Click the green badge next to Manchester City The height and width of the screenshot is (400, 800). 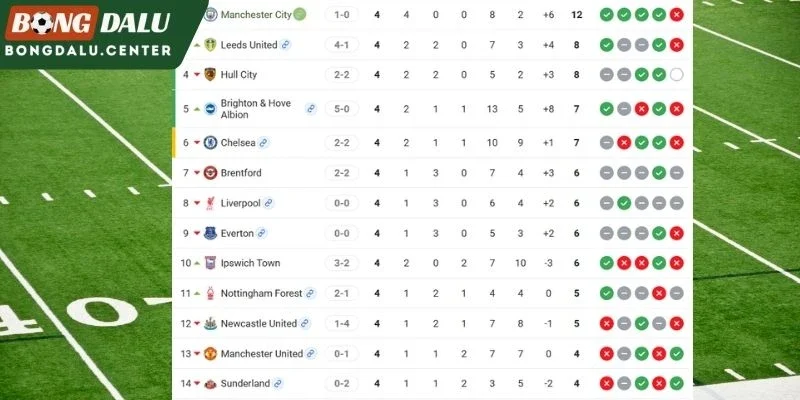pos(300,14)
